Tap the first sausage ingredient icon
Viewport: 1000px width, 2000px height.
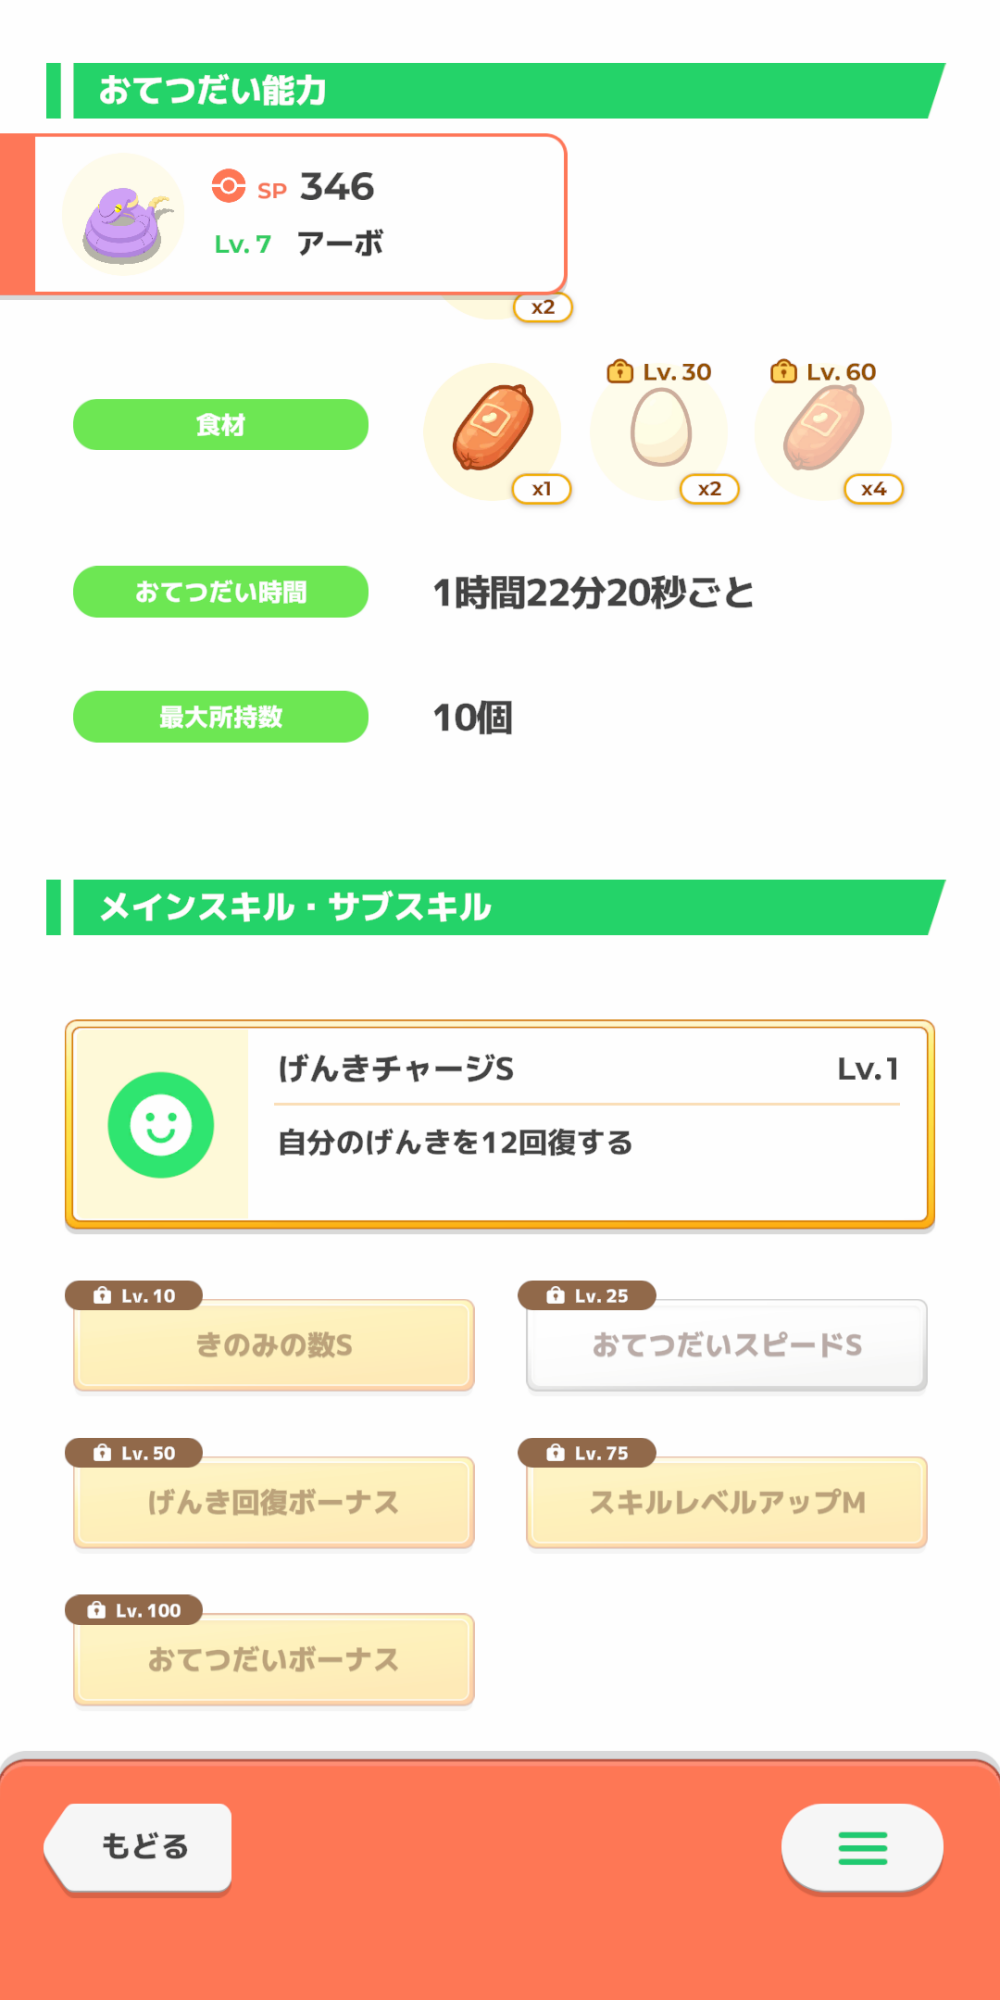coord(492,430)
